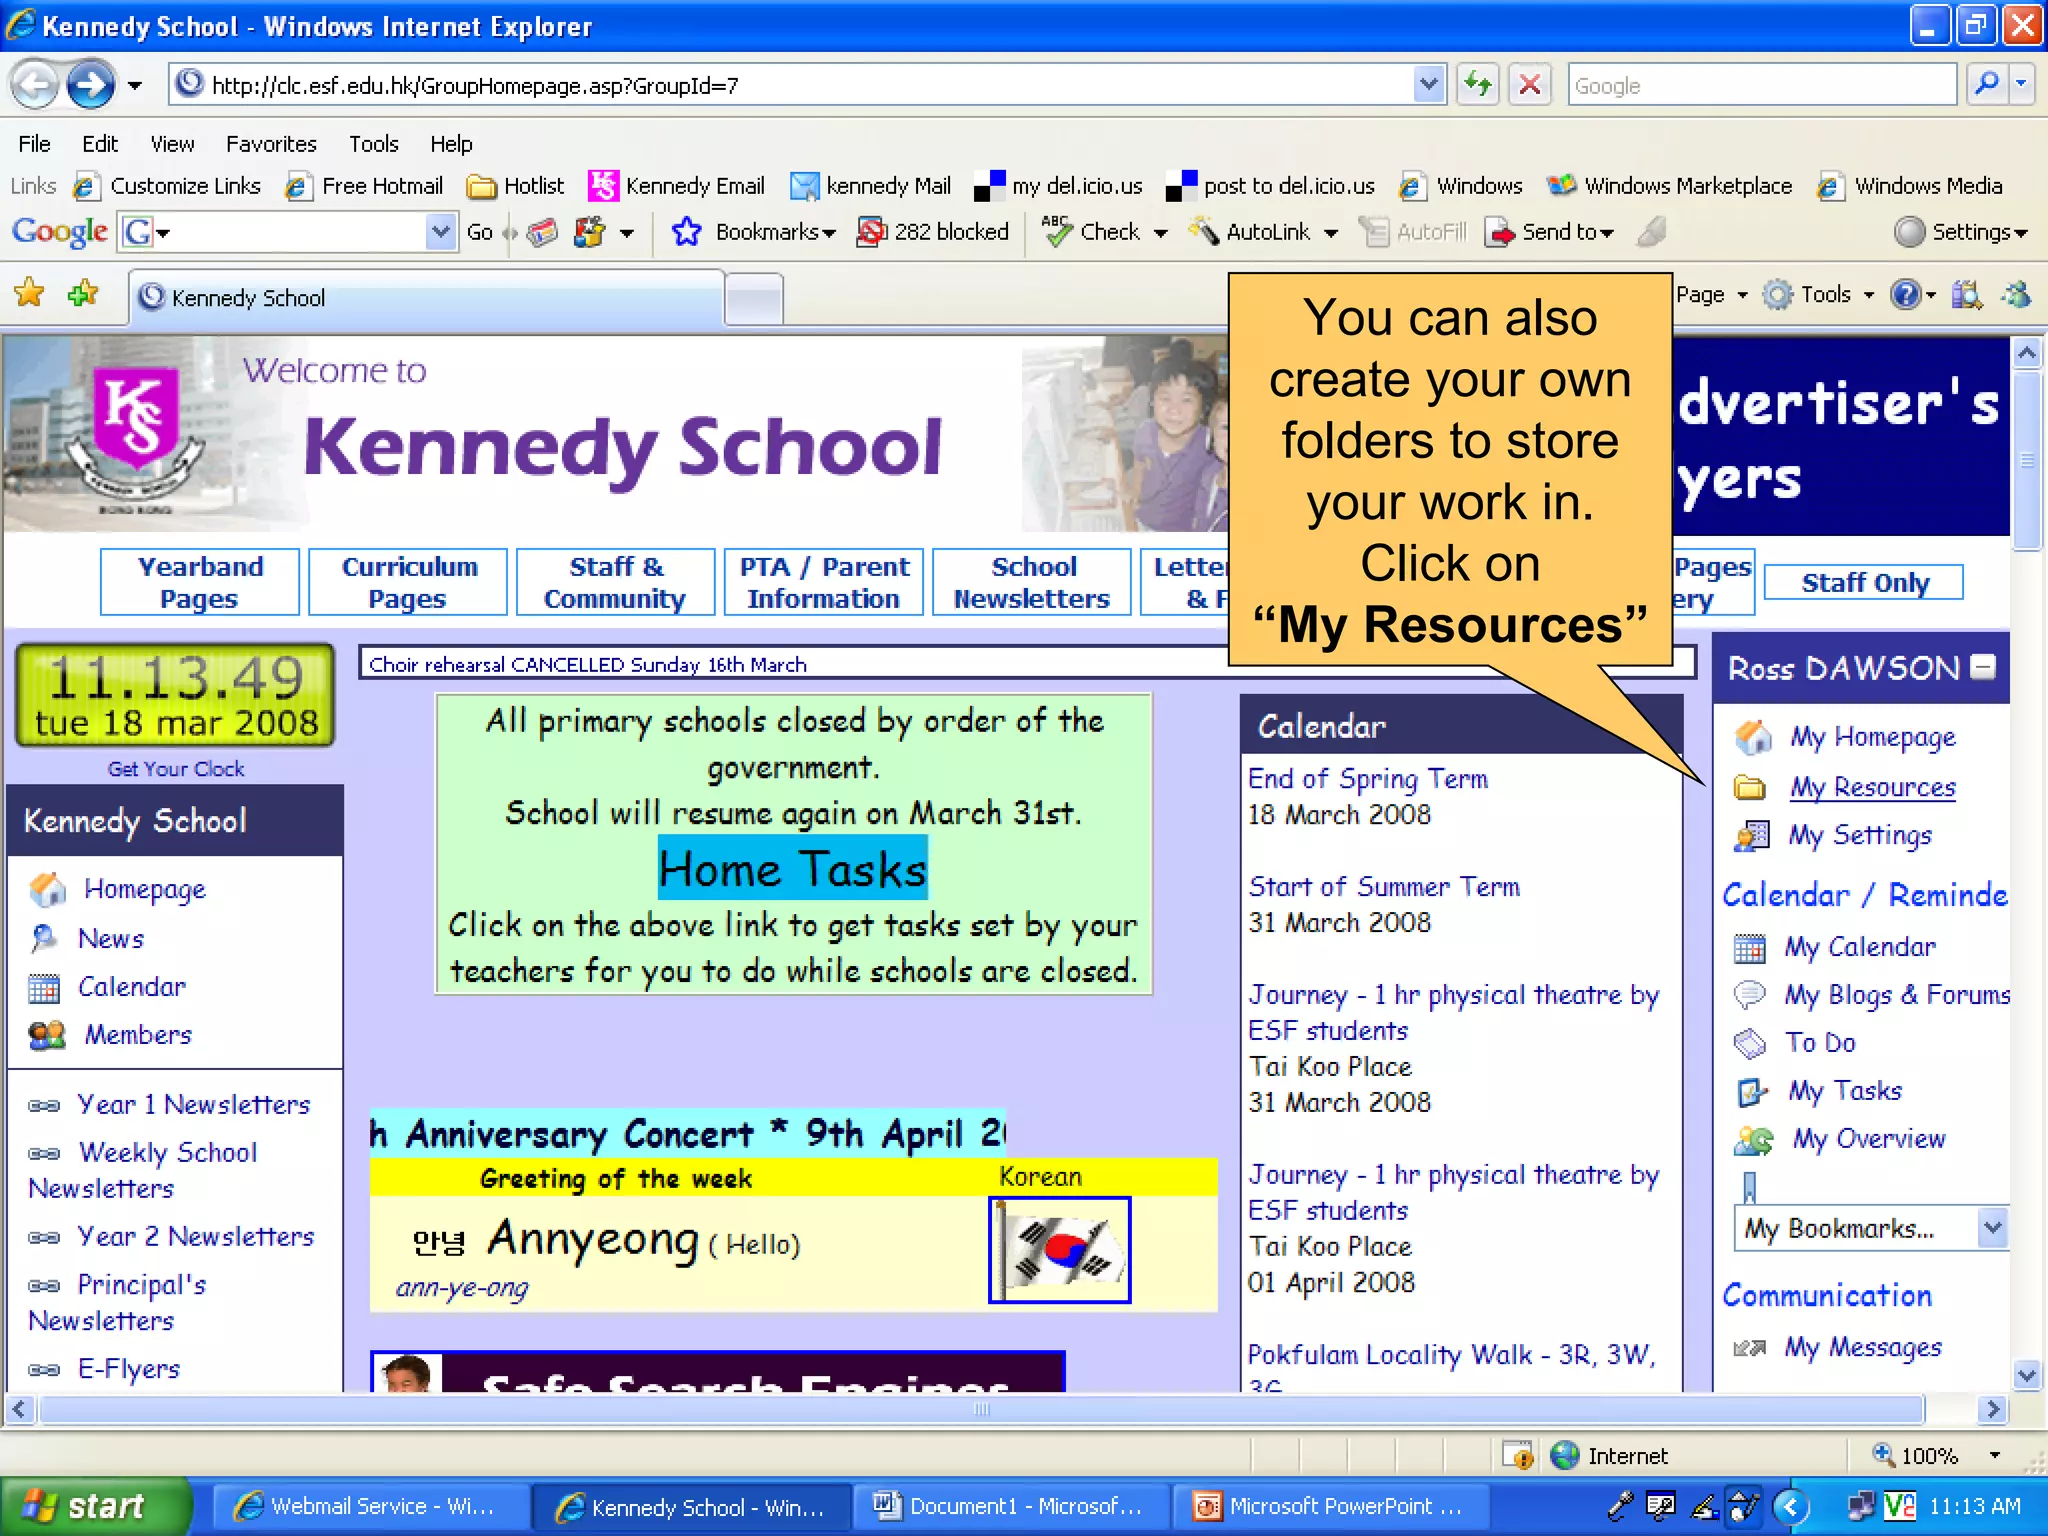Open the My Bookmarks dropdown list

pos(1992,1227)
